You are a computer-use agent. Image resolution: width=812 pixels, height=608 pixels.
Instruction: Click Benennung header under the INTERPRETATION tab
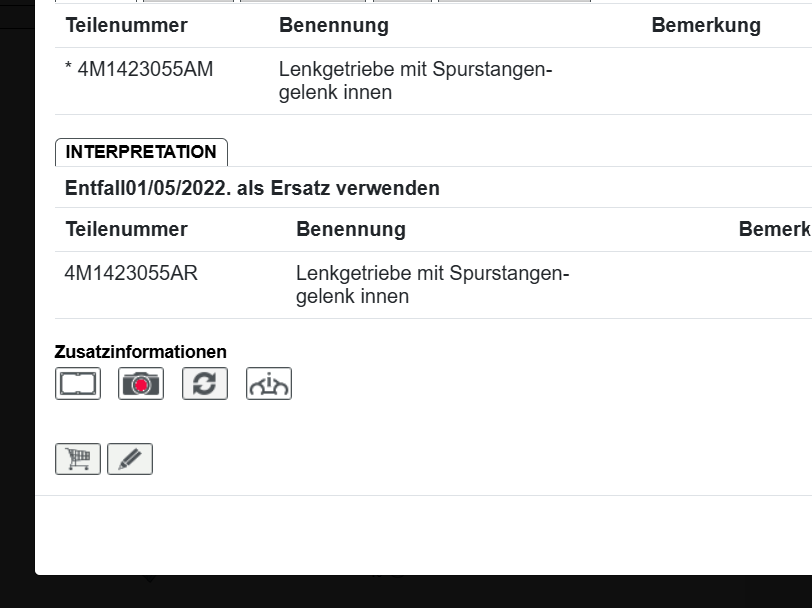[x=351, y=229]
